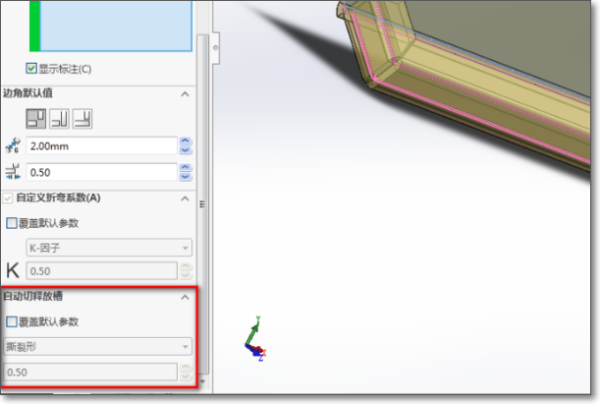Image resolution: width=600 pixels, height=404 pixels.
Task: Click the 2.00mm gap distance field
Action: [101, 146]
